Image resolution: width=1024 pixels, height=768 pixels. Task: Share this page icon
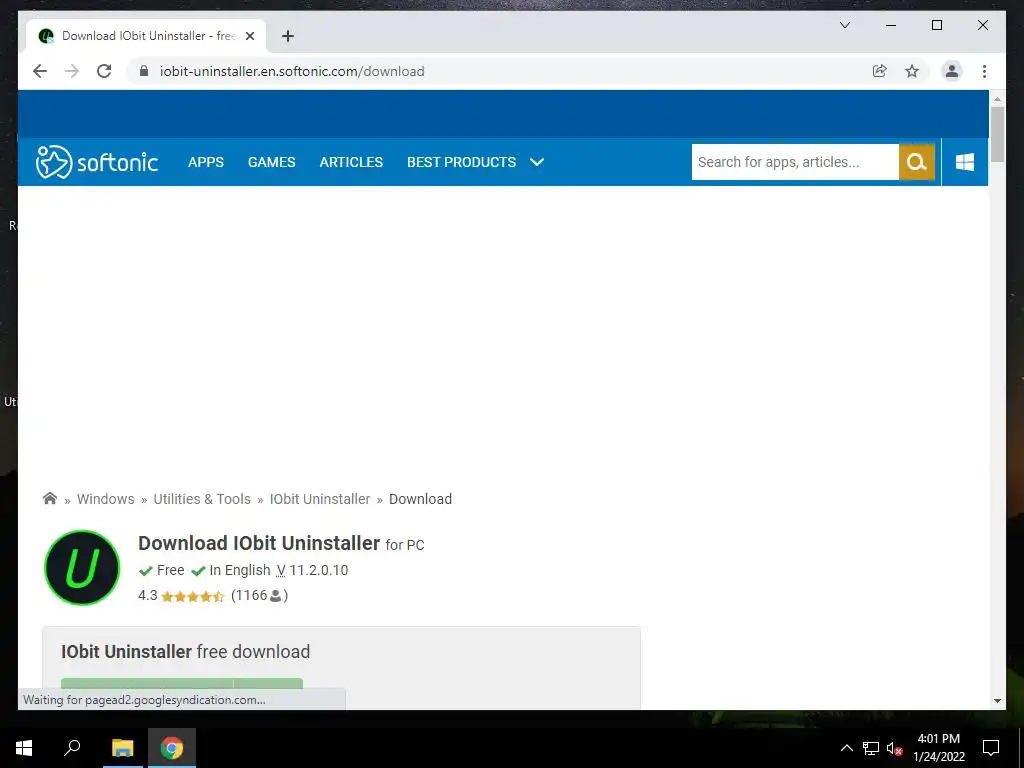[880, 71]
